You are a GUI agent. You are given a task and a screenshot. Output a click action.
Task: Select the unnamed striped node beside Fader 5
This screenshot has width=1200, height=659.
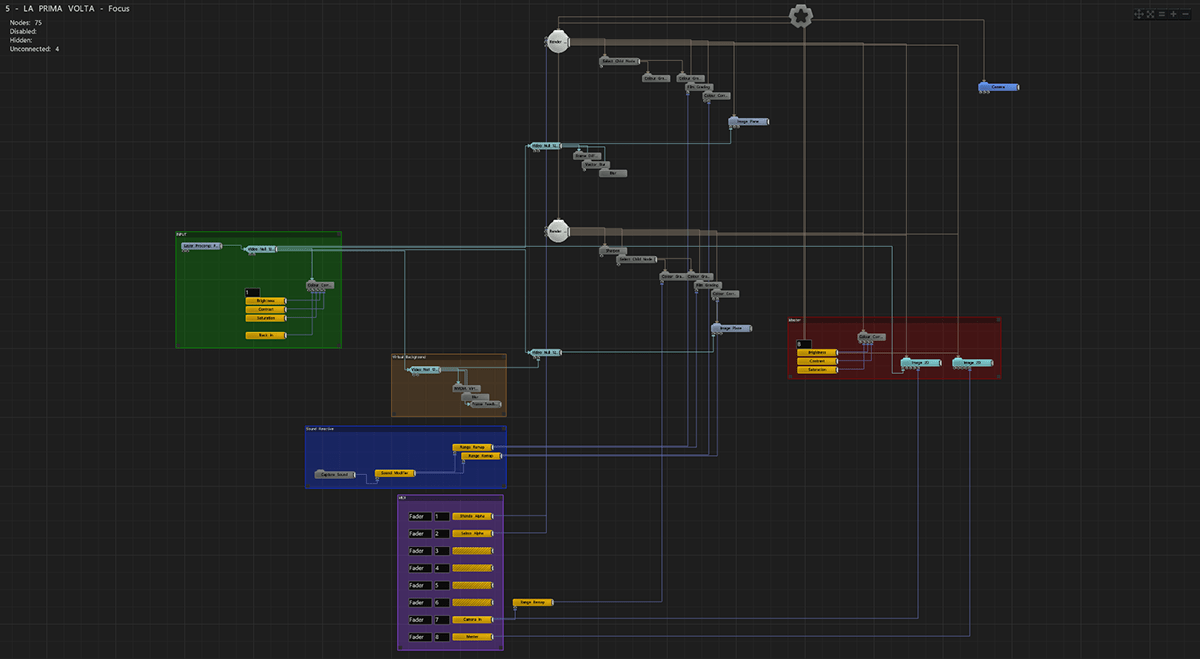[473, 585]
